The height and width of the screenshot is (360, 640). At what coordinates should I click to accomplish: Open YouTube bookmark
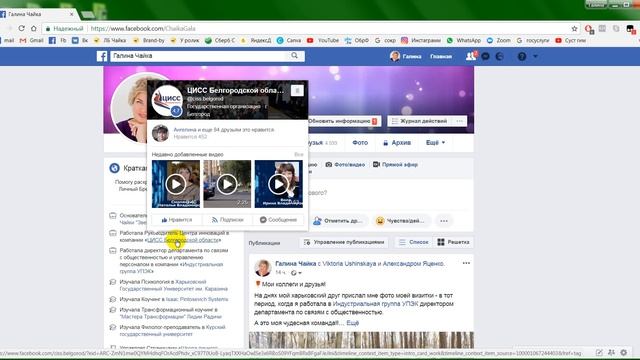(x=323, y=40)
